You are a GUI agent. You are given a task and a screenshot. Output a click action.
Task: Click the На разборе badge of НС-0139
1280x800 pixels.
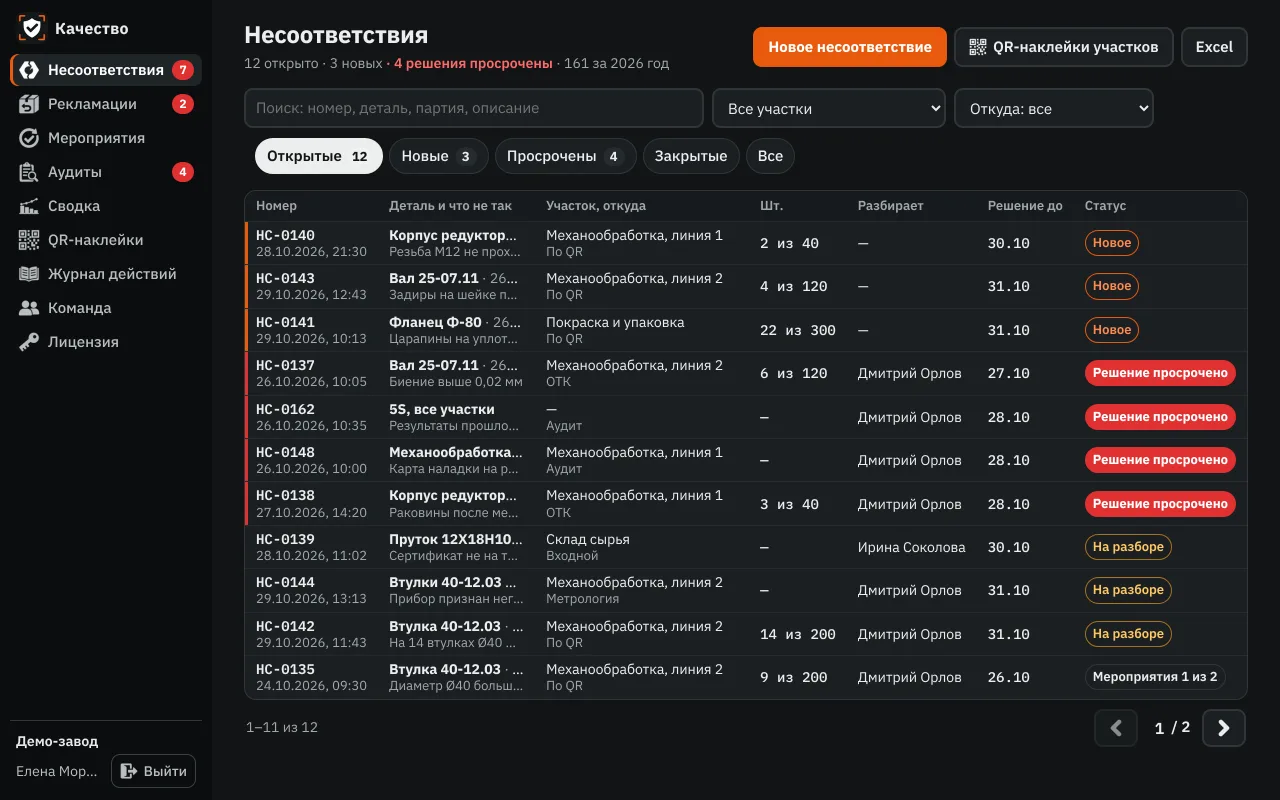point(1128,547)
